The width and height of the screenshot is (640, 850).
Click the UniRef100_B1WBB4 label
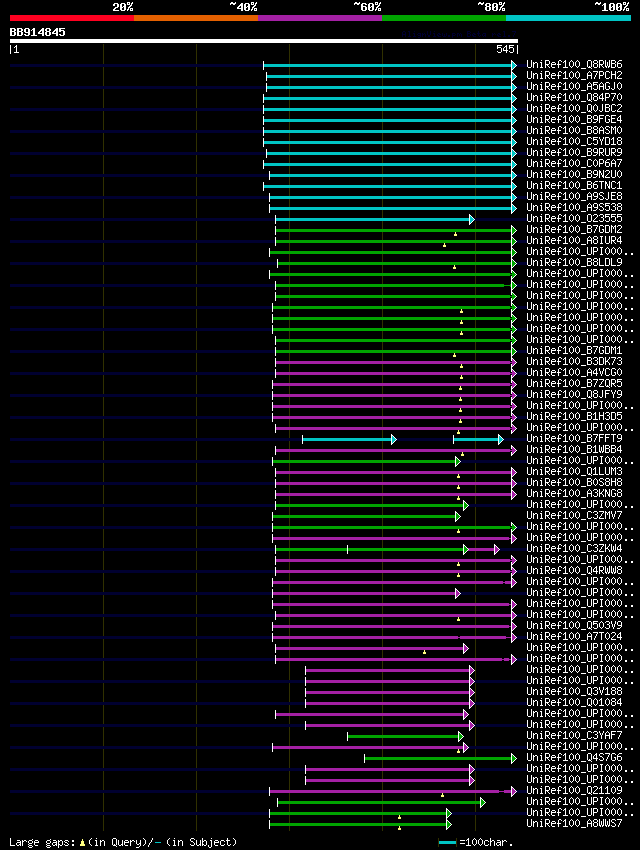click(x=574, y=449)
